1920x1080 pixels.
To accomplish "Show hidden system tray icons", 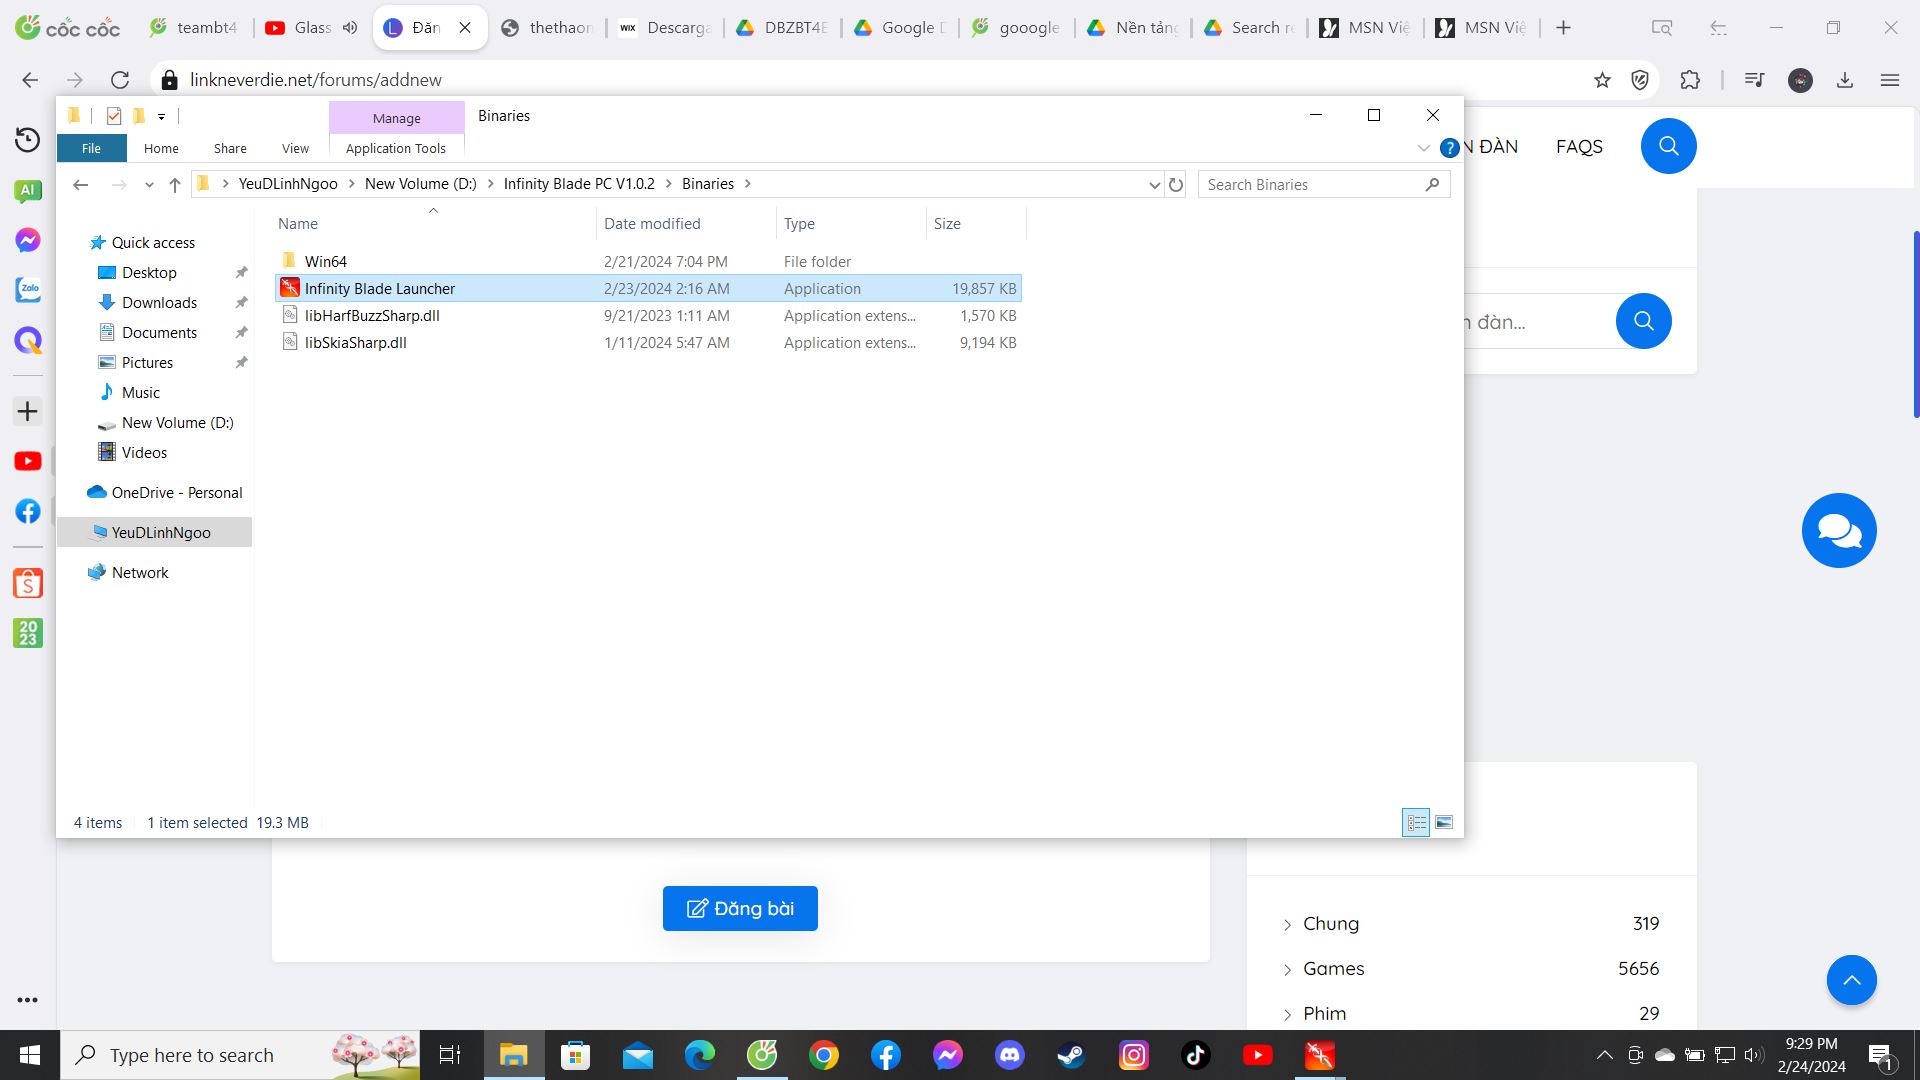I will click(1604, 1055).
